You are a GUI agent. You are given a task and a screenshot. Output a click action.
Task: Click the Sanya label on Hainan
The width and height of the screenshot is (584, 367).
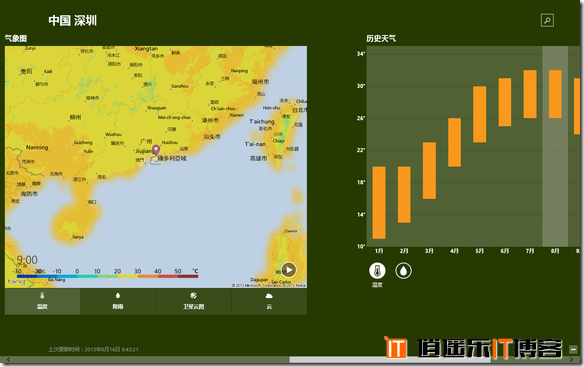(x=78, y=237)
